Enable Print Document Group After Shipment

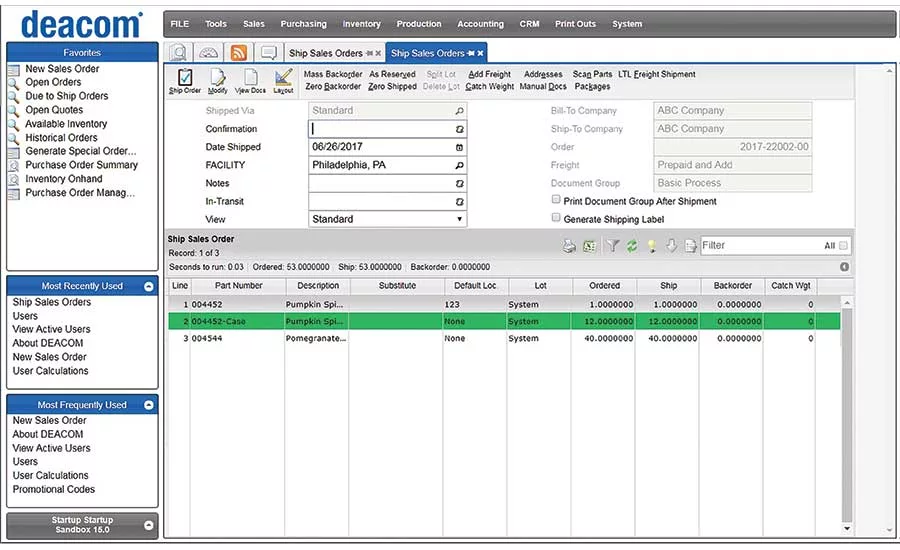point(556,199)
